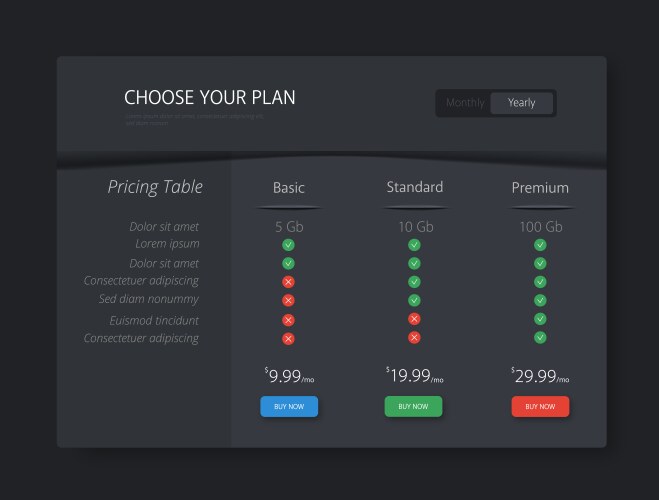
Task: Select the Standard plan column header
Action: coord(414,187)
